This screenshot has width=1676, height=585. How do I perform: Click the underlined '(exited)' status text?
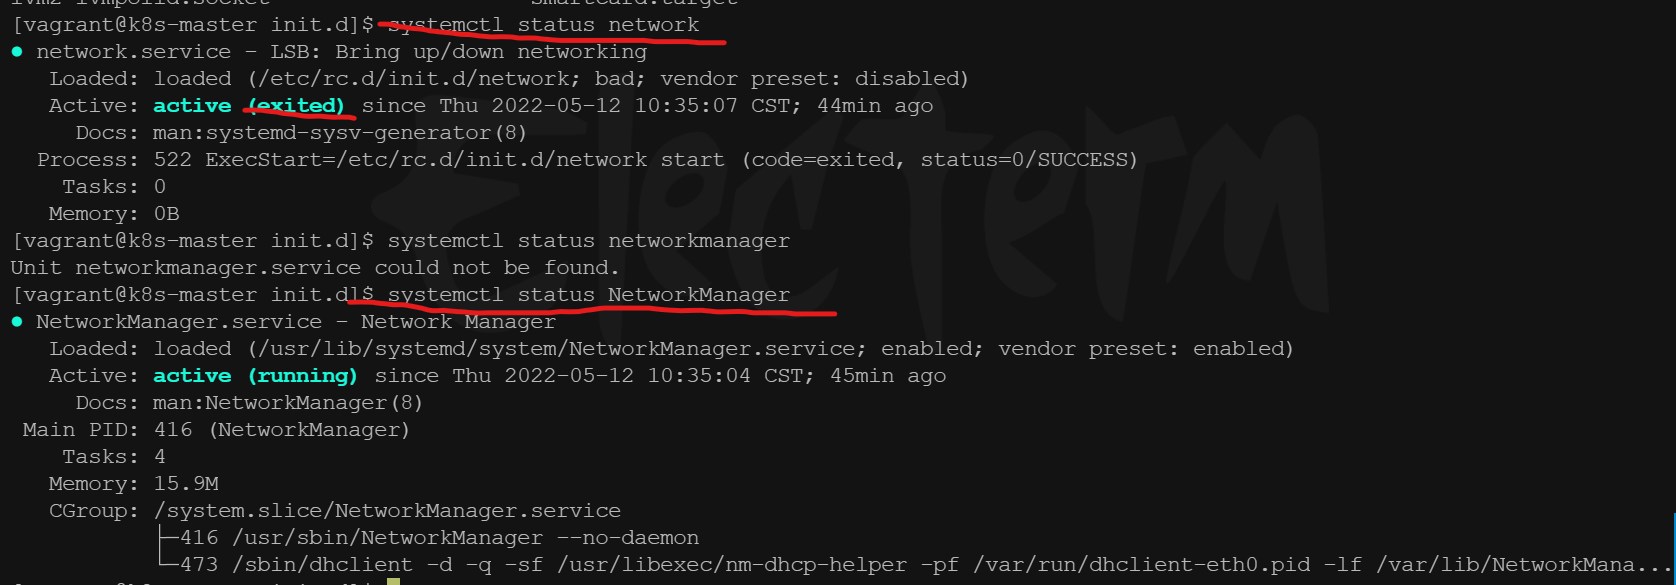click(296, 105)
